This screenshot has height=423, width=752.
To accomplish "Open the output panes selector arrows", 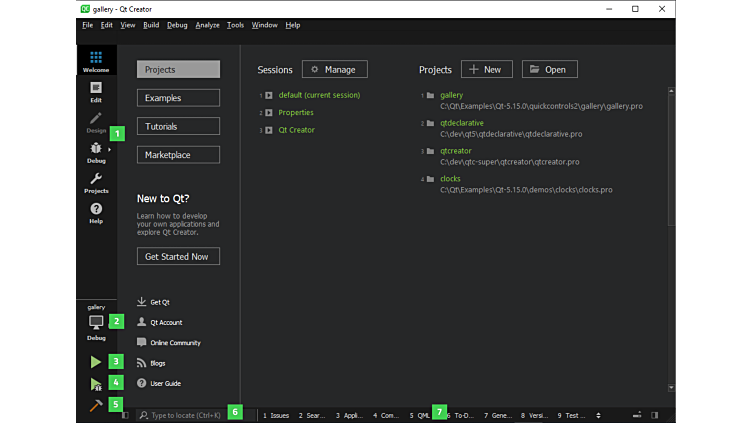I will pos(598,415).
